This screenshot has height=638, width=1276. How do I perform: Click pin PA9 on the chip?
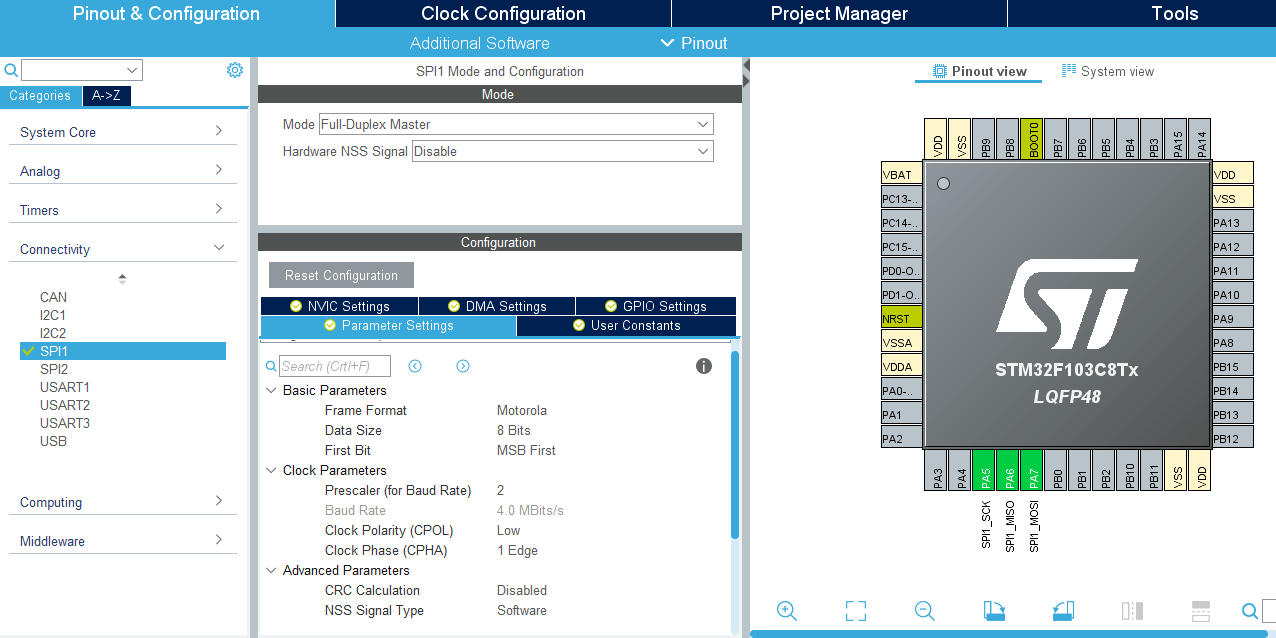[x=1232, y=319]
